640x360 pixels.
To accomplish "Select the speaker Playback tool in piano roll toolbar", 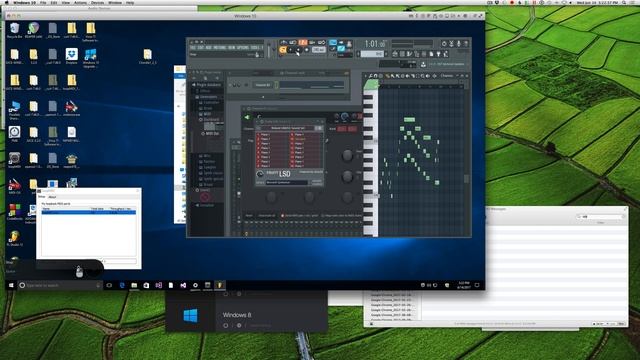I will 428,76.
